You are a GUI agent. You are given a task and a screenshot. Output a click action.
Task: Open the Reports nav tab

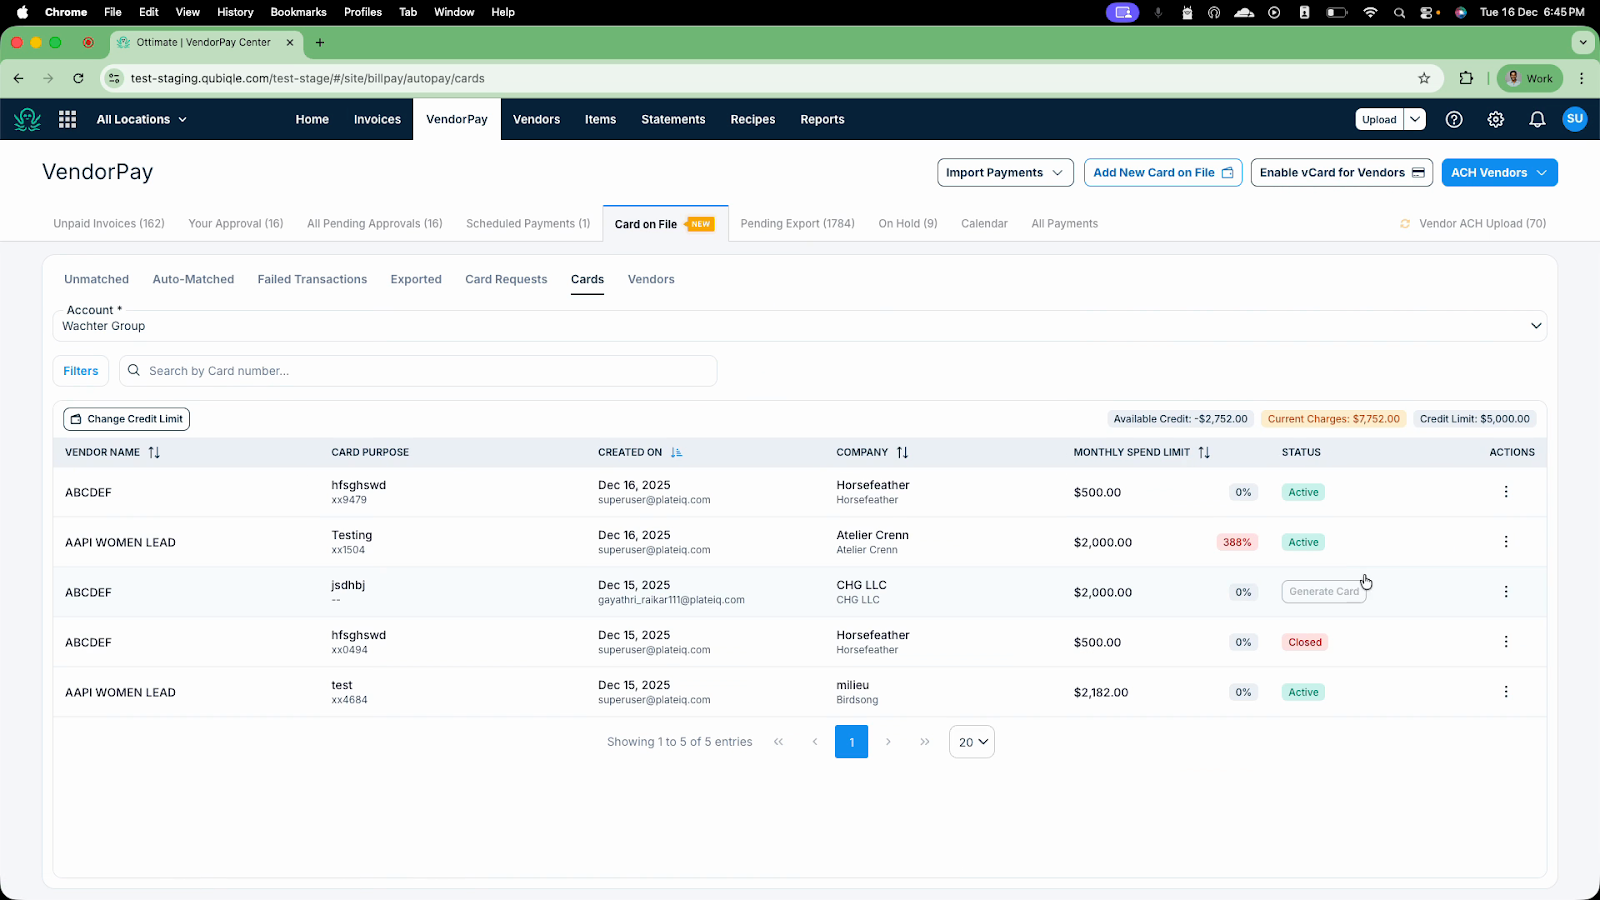tap(822, 119)
